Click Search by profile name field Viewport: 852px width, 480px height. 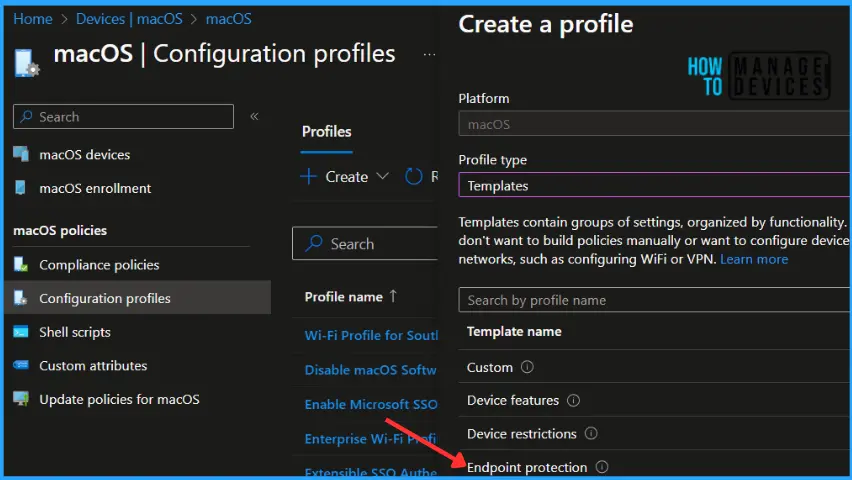(x=654, y=300)
